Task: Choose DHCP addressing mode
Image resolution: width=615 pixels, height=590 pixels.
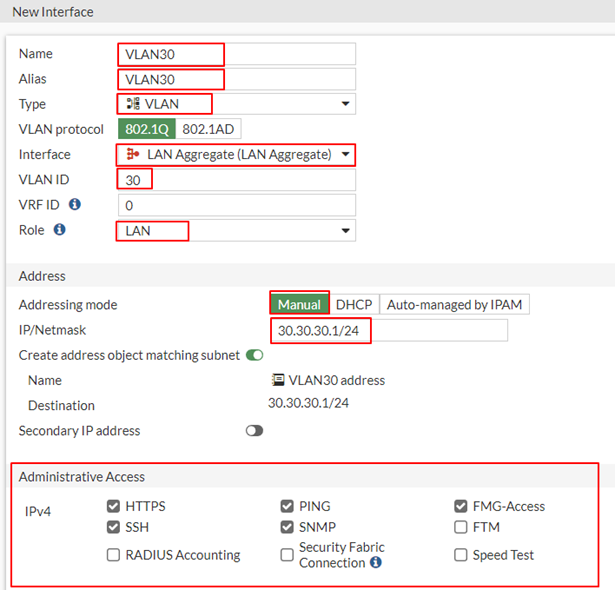Action: click(x=354, y=304)
